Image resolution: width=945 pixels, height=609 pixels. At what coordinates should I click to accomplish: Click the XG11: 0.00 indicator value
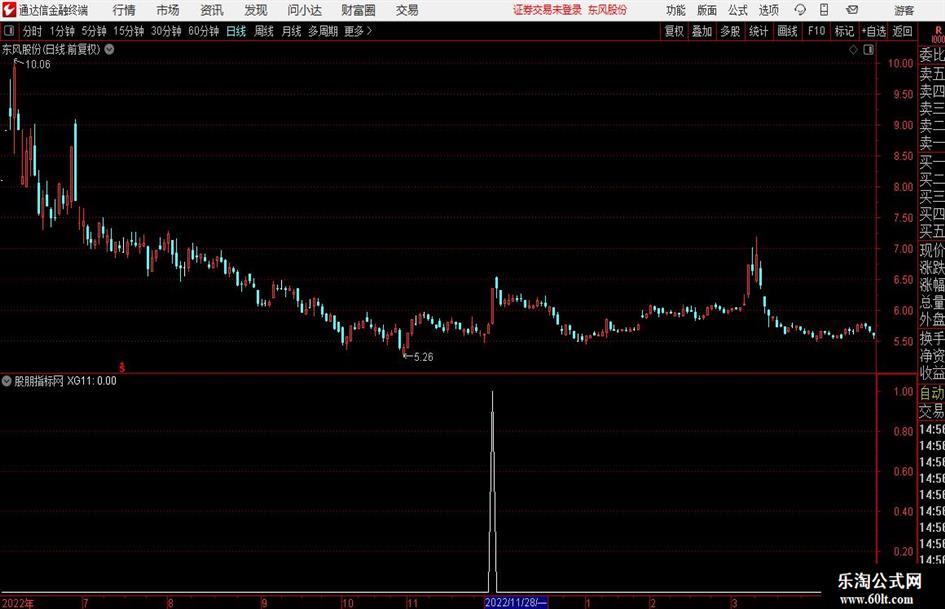92,380
